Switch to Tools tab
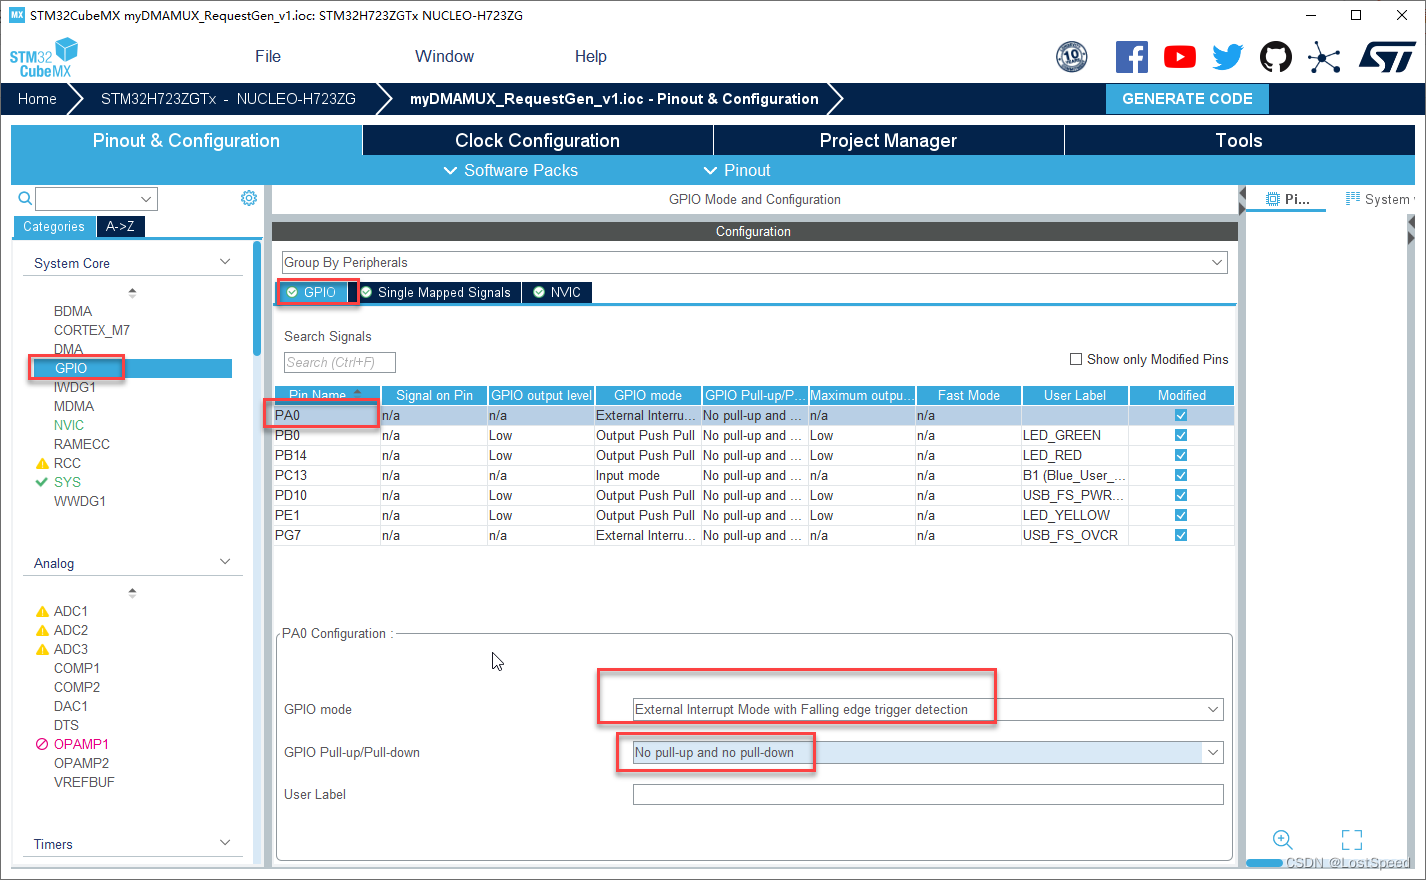This screenshot has height=880, width=1426. point(1239,140)
